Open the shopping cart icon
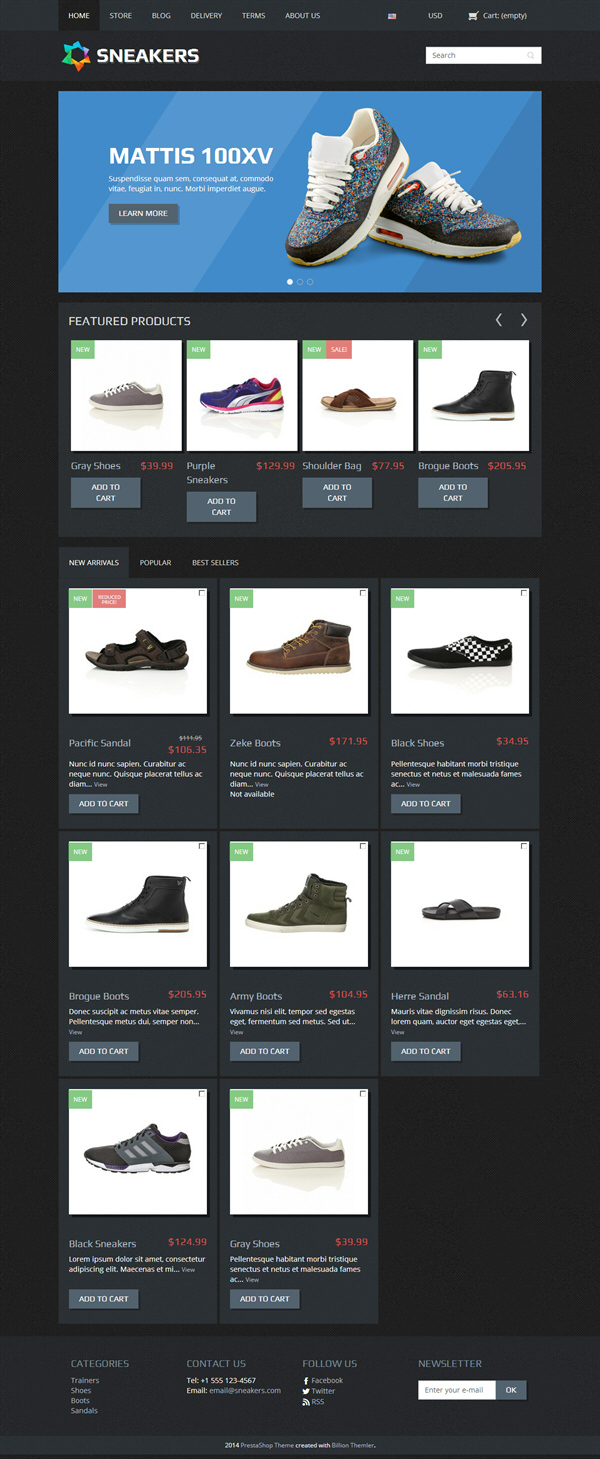This screenshot has width=600, height=1459. click(473, 16)
